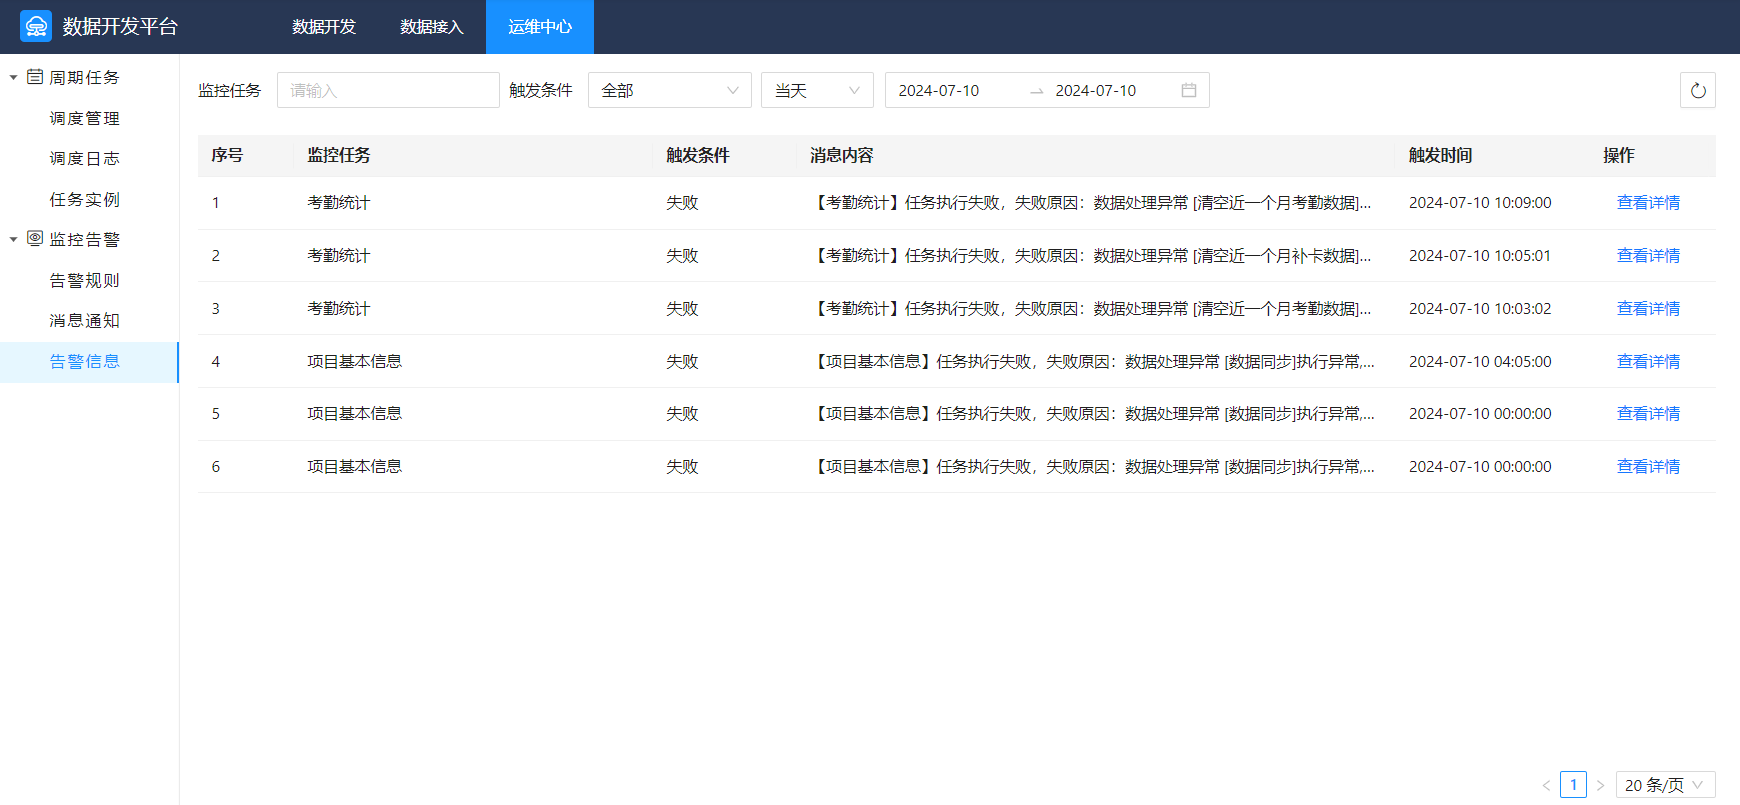Click the platform logo icon
The image size is (1740, 805).
tap(36, 26)
